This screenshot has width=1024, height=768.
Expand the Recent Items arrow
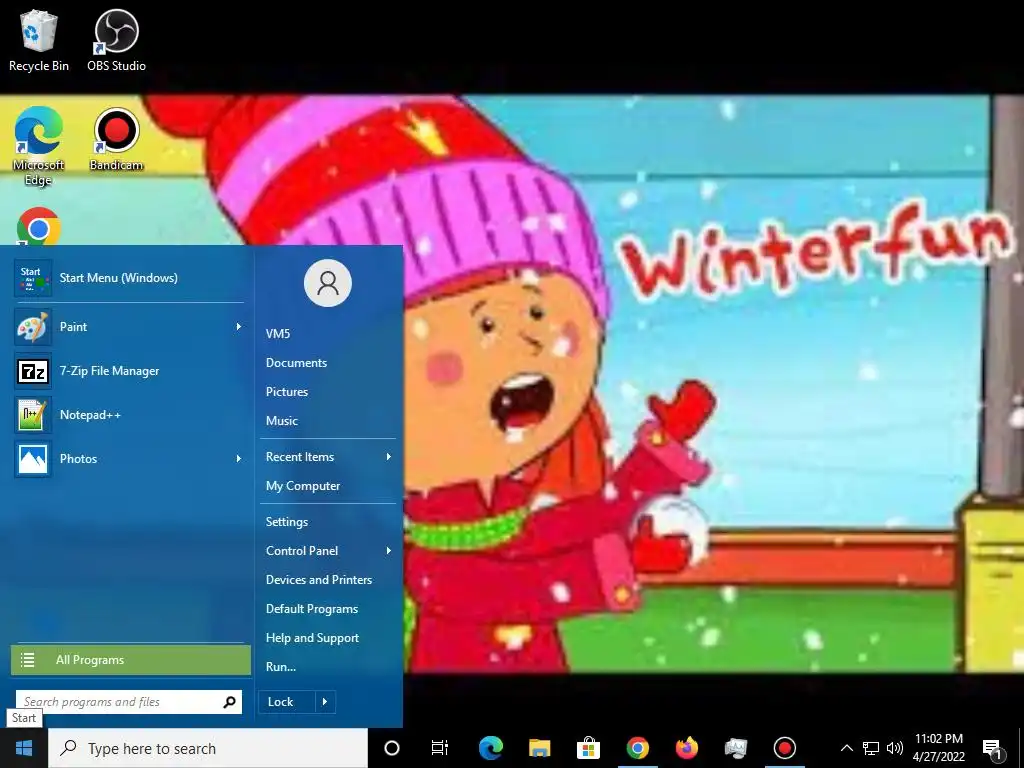(x=389, y=456)
